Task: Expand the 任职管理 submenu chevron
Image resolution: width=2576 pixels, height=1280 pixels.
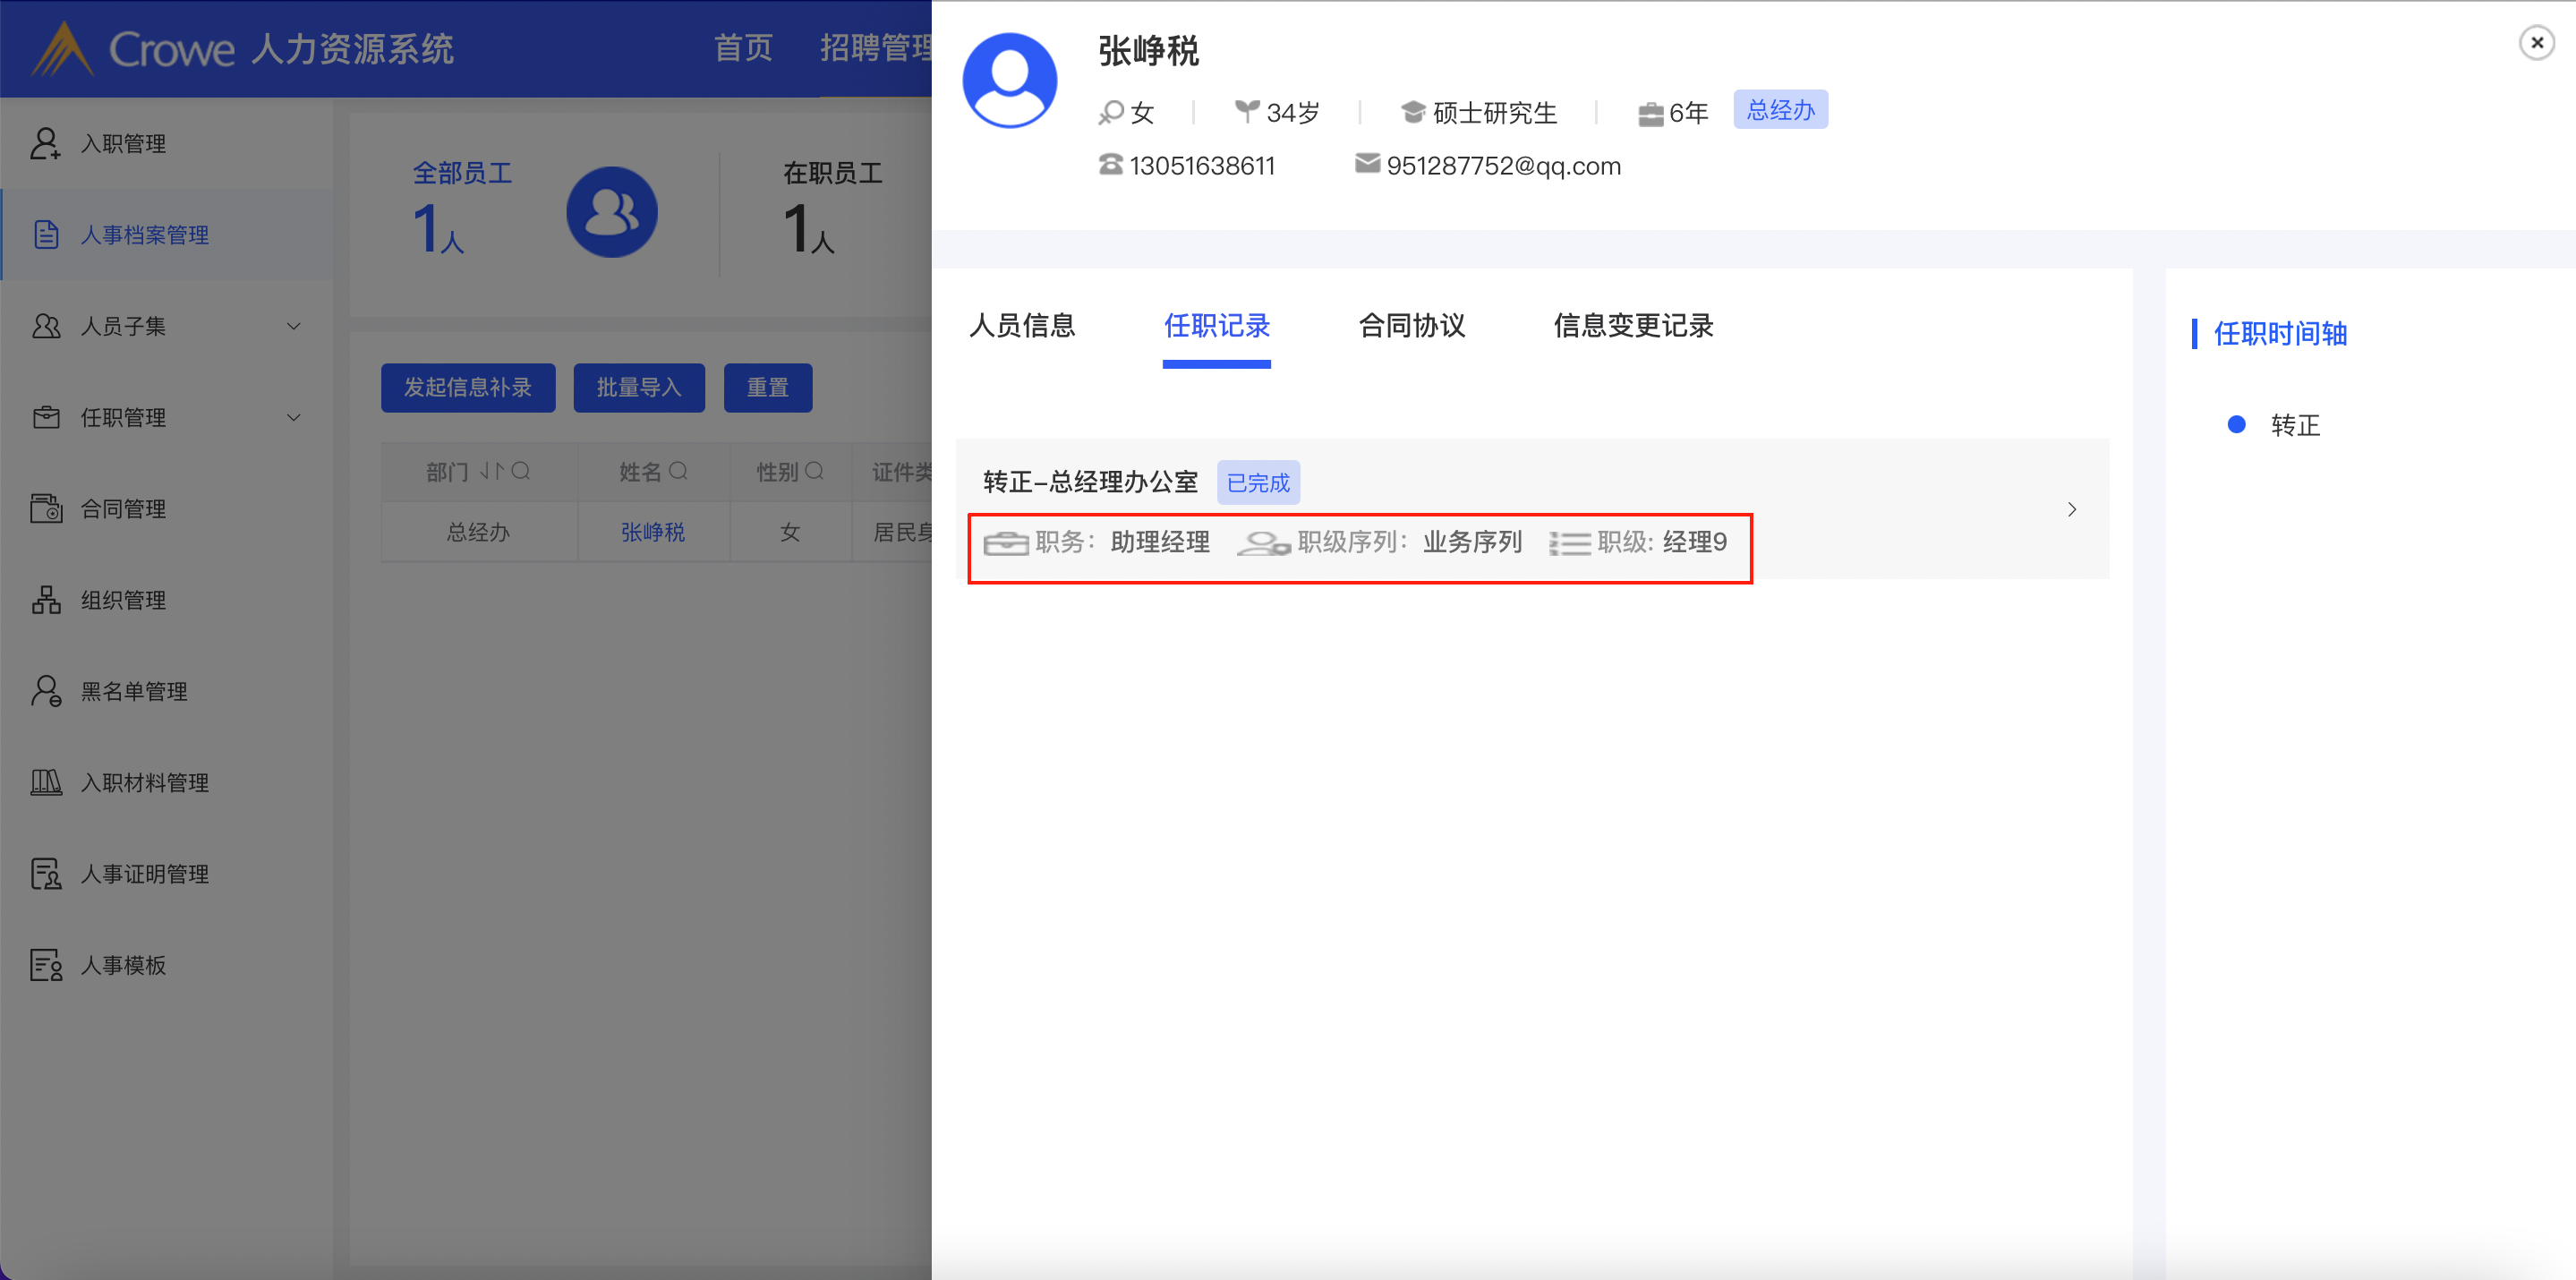Action: 294,417
